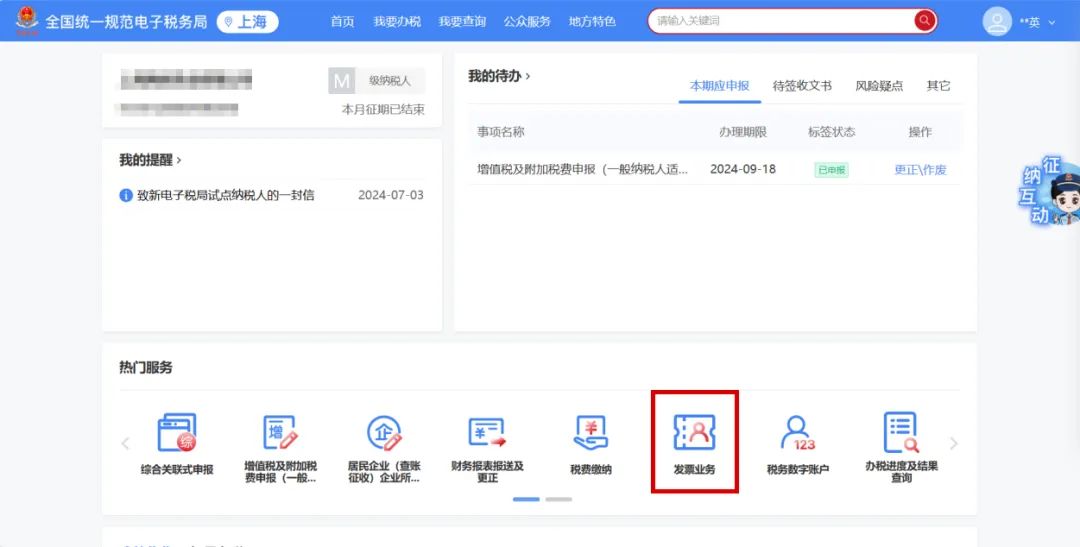Open the 上海 region selector
The width and height of the screenshot is (1080, 547).
tap(247, 22)
